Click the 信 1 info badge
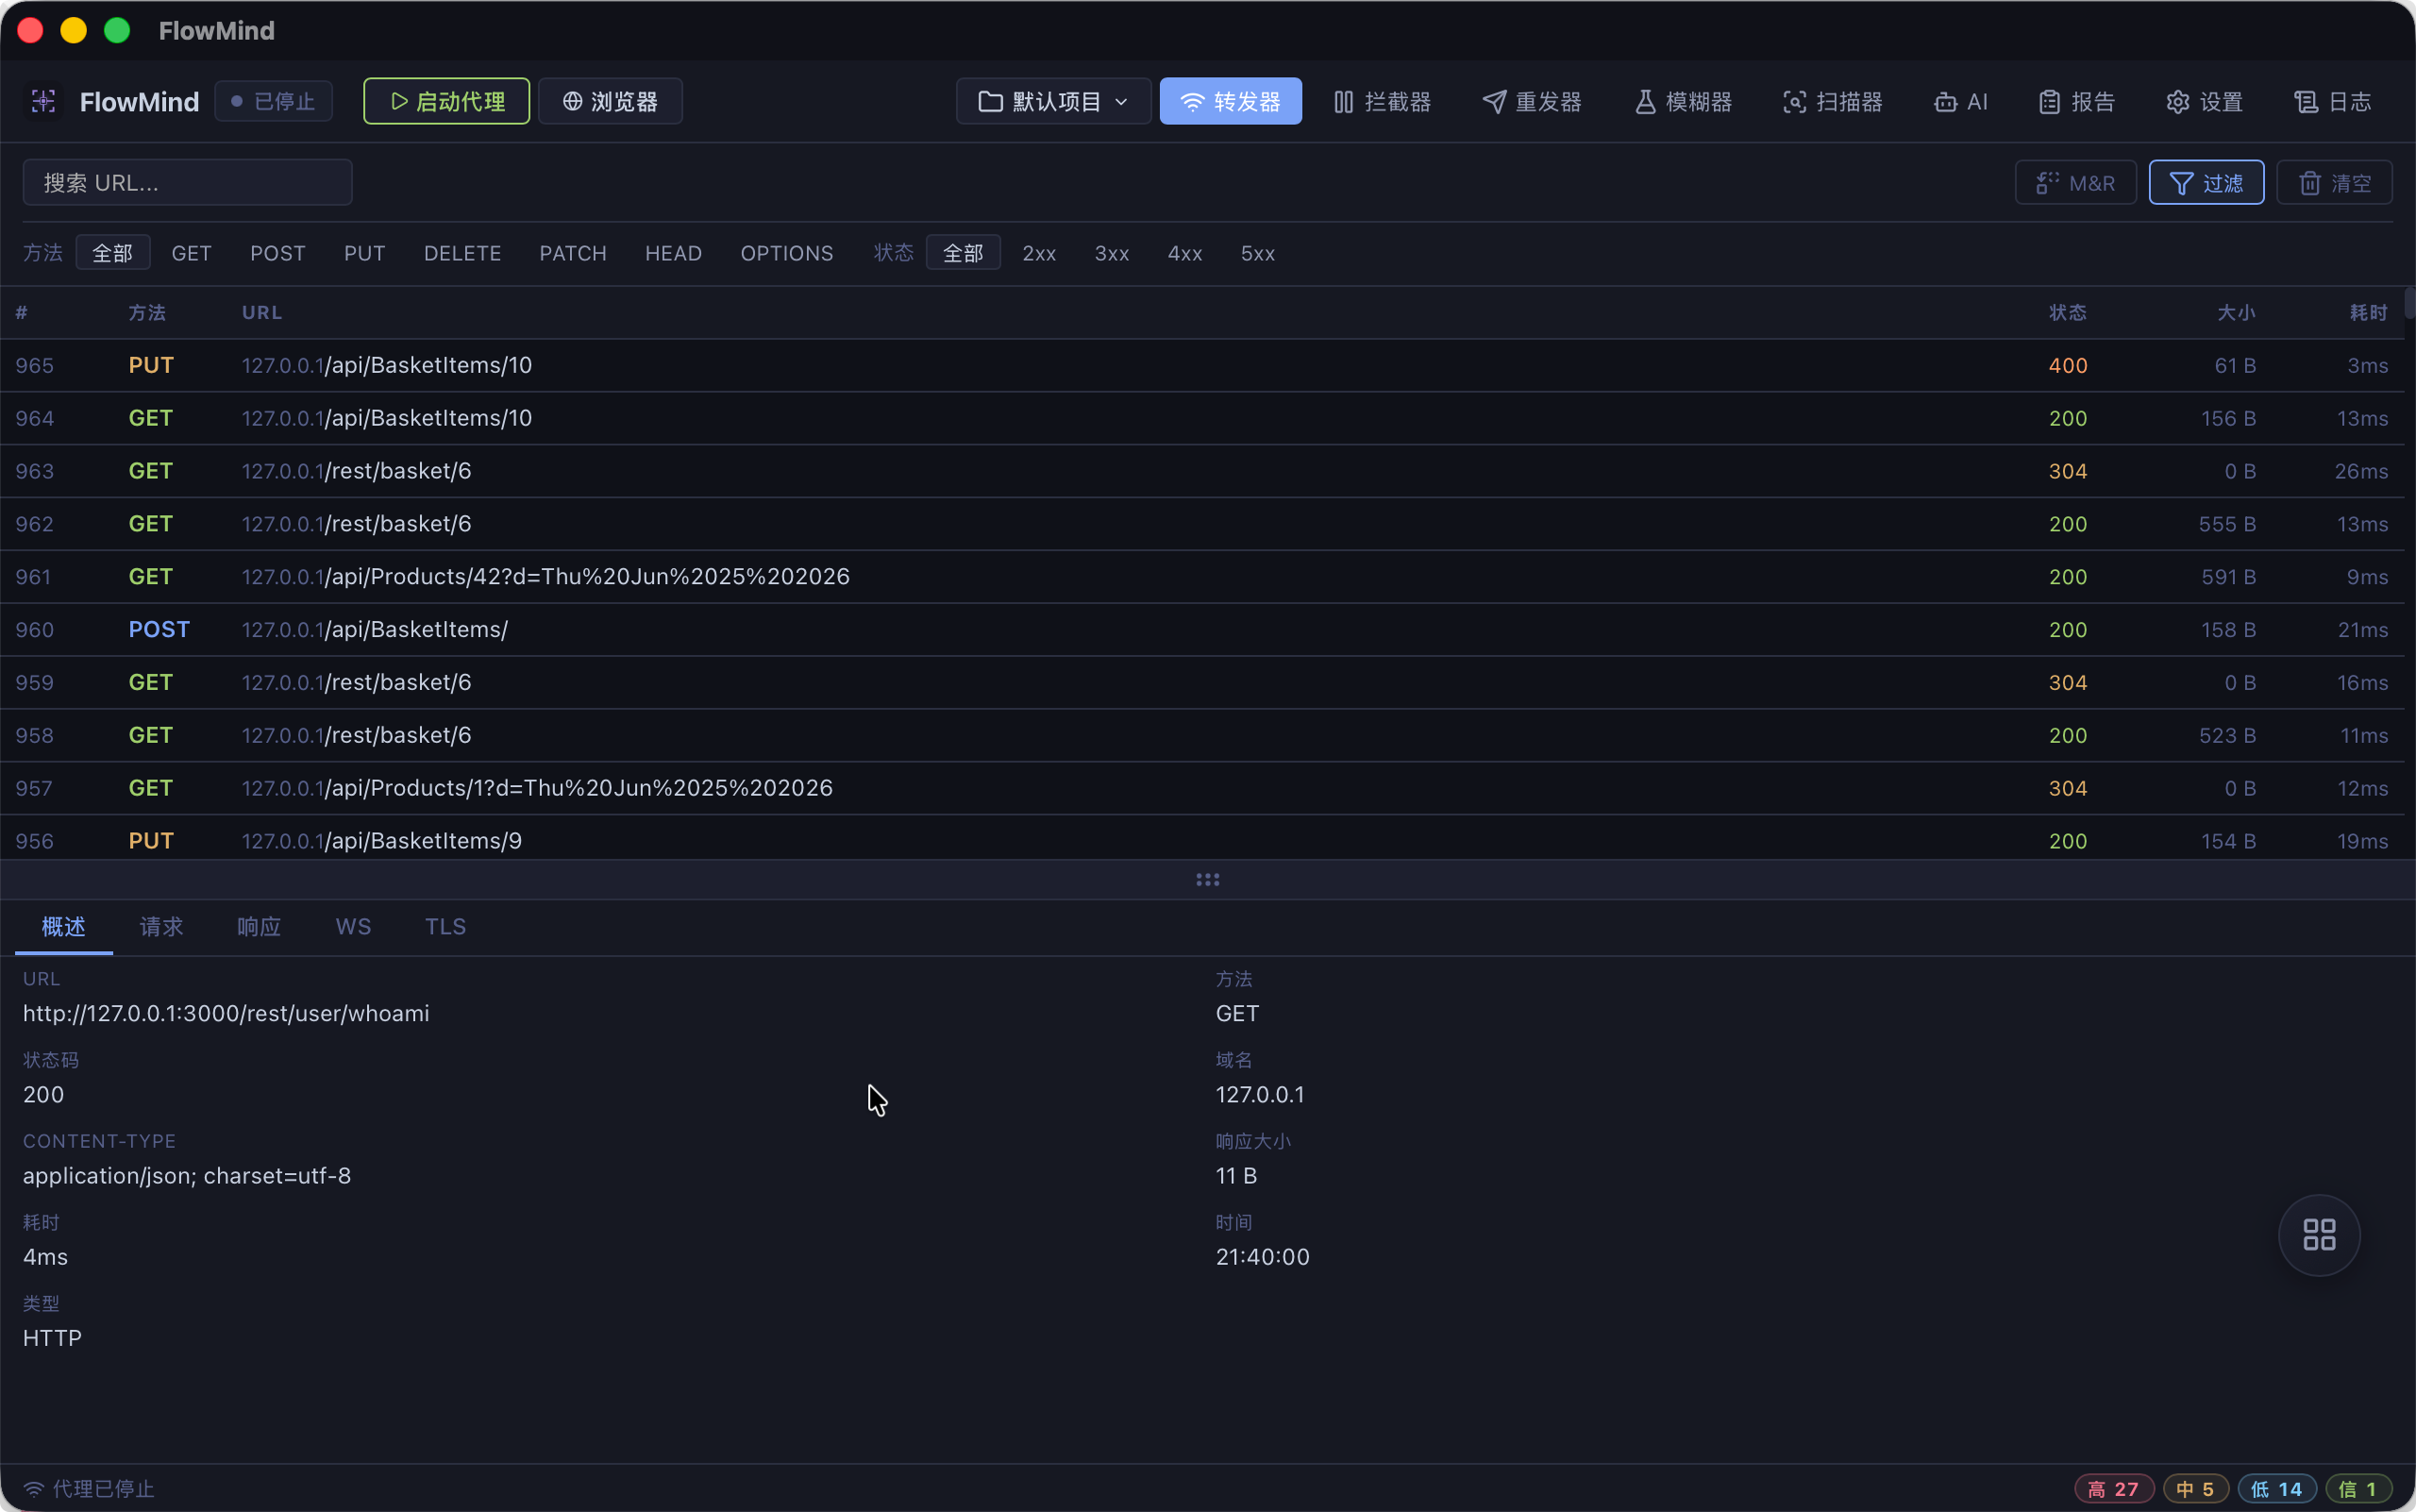2416x1512 pixels. [x=2358, y=1489]
